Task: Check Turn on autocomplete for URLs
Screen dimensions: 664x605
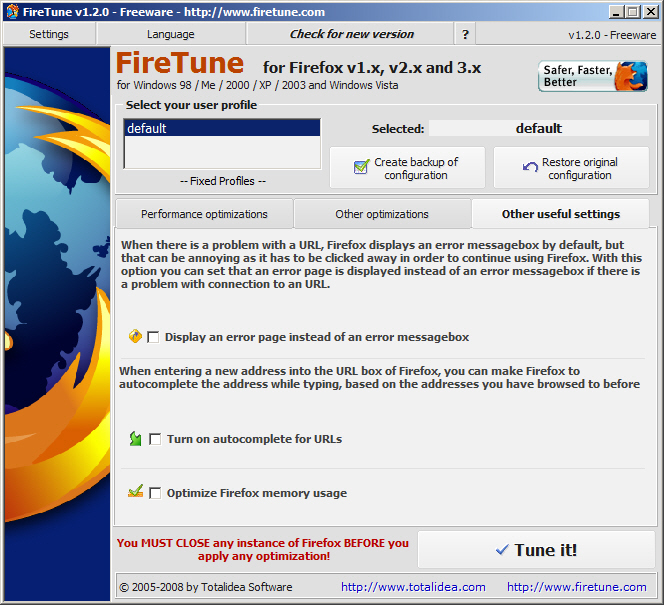Action: click(x=155, y=439)
